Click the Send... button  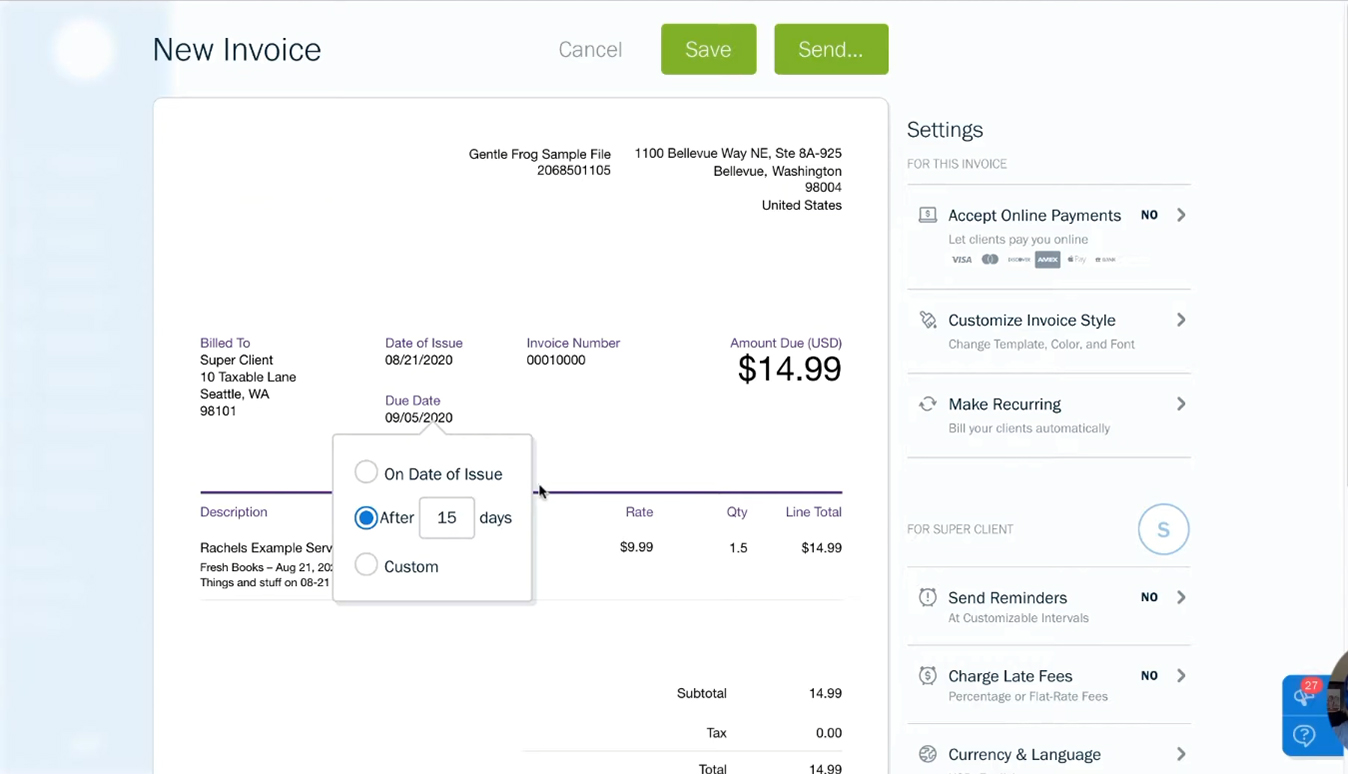830,49
